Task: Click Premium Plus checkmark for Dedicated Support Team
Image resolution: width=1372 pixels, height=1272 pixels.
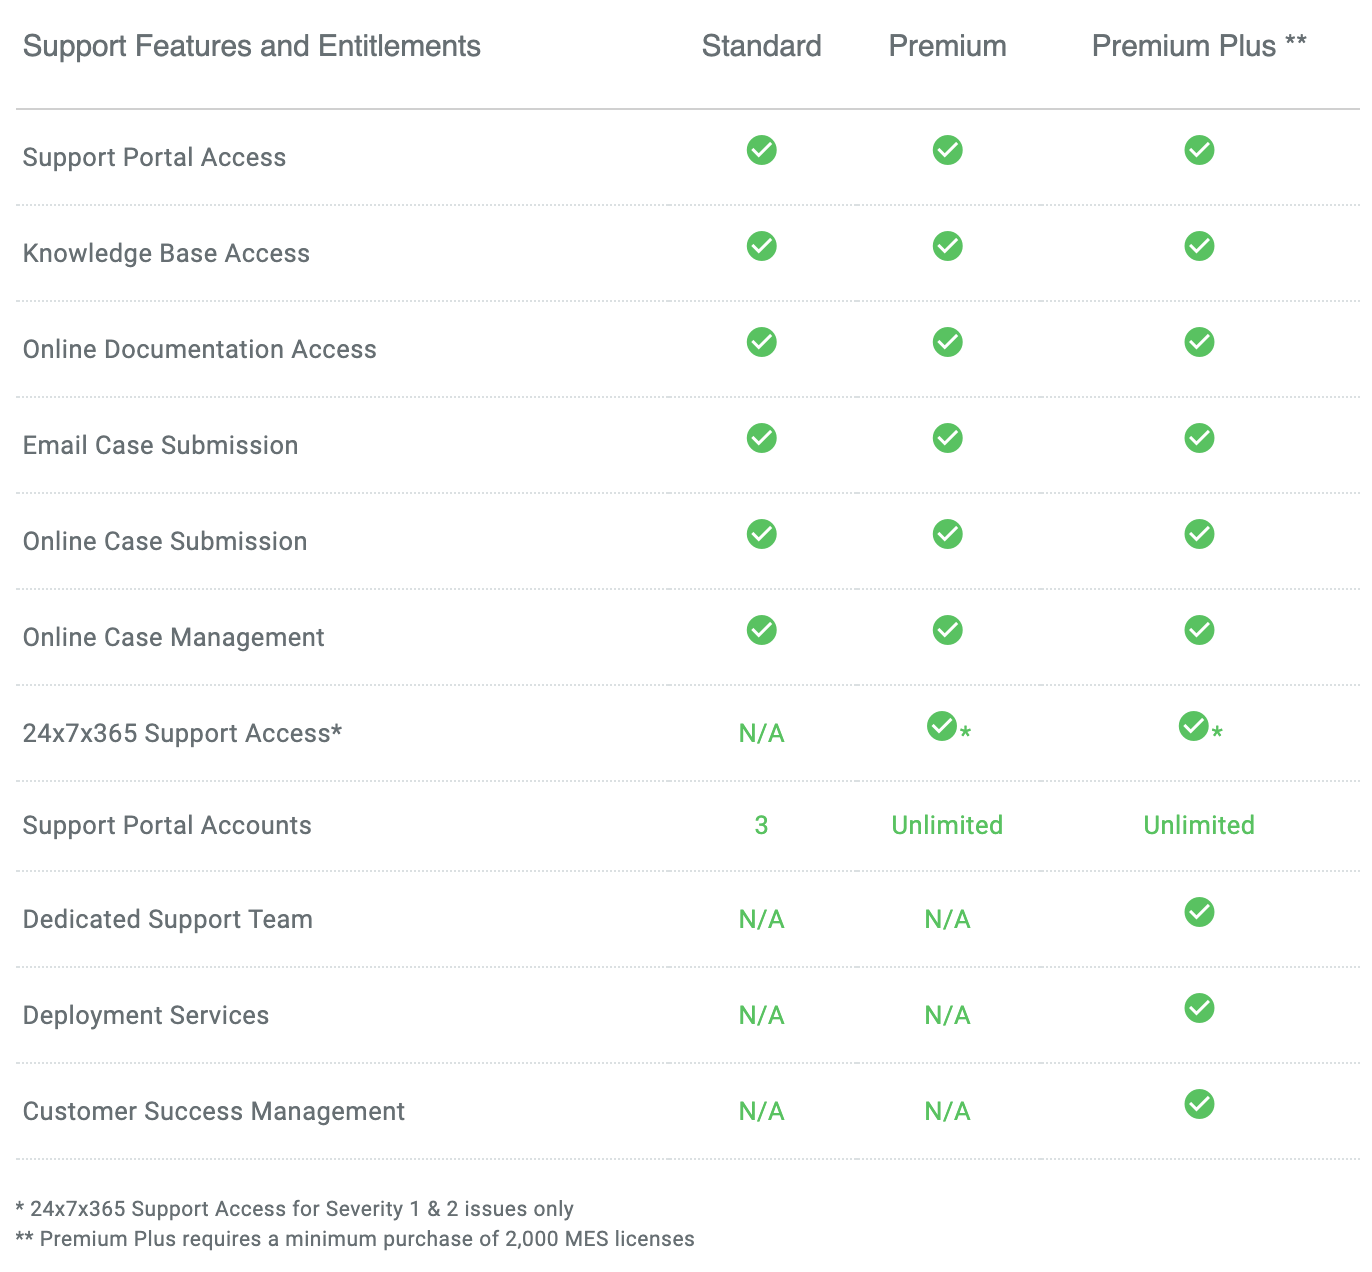Action: click(1198, 912)
